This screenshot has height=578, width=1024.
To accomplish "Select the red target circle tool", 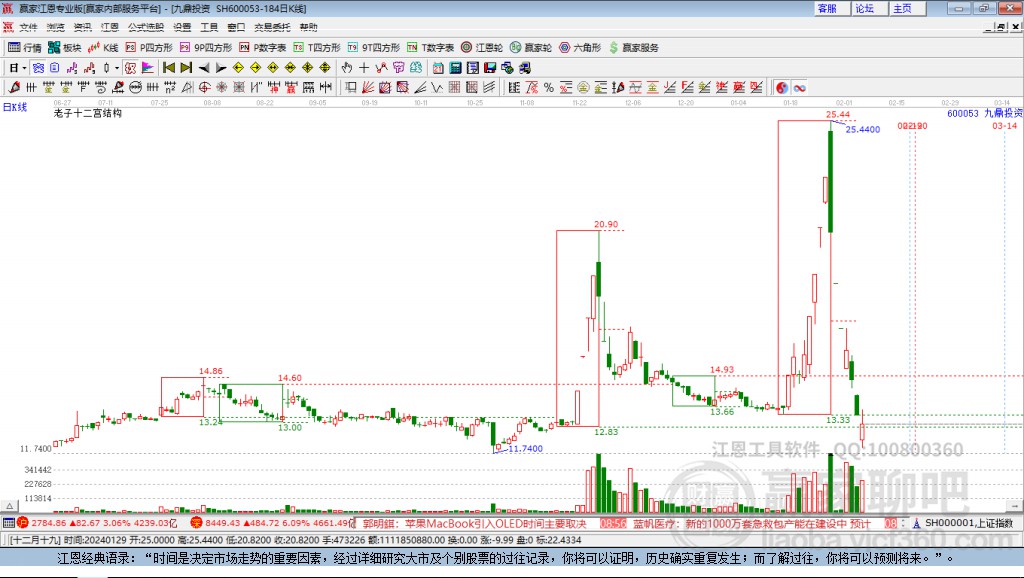I will [204, 88].
